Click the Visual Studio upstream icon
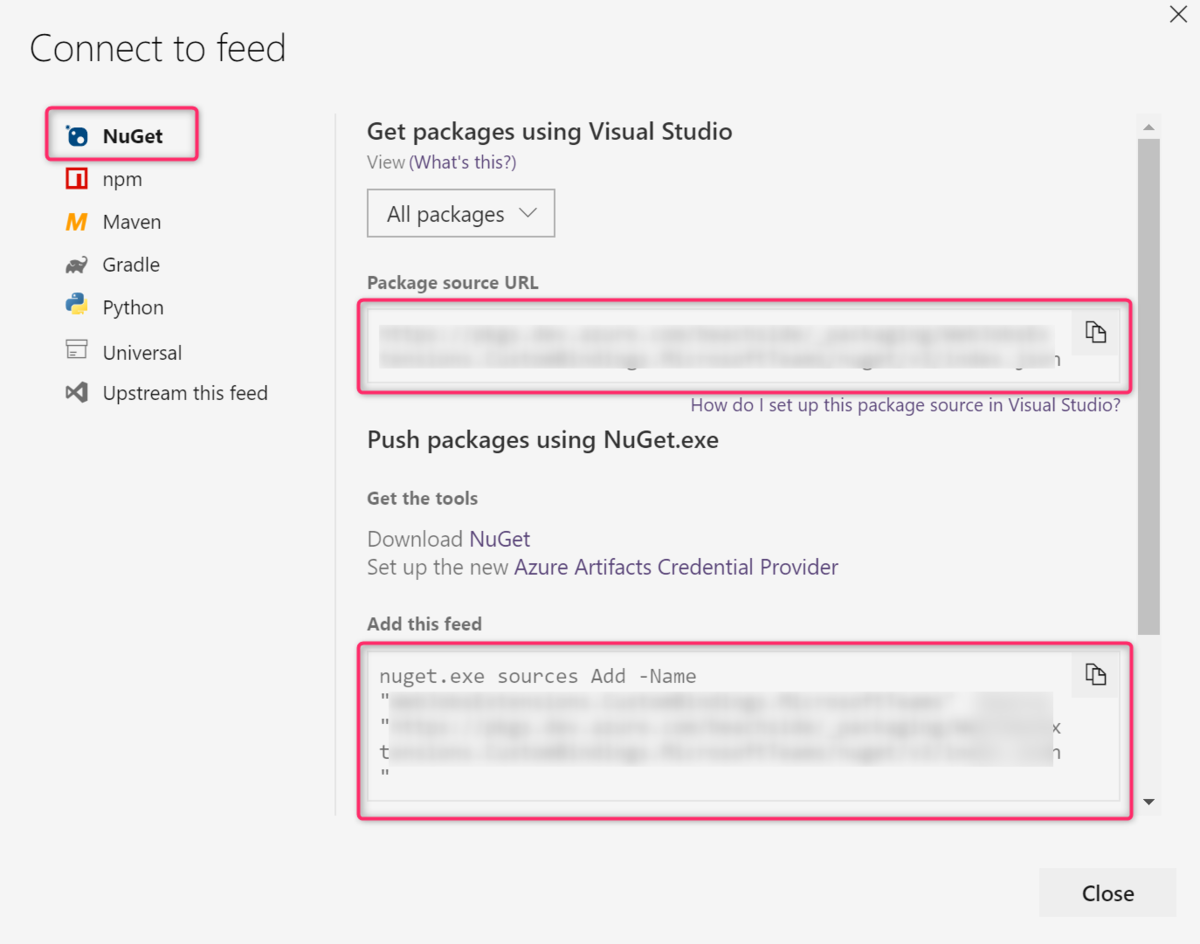 pyautogui.click(x=77, y=393)
